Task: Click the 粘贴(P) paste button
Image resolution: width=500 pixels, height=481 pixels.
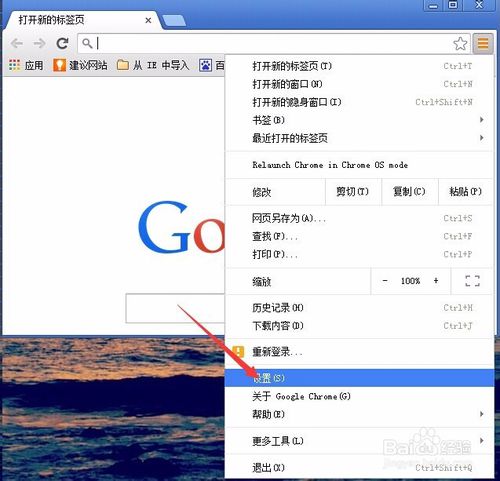Action: pyautogui.click(x=465, y=192)
